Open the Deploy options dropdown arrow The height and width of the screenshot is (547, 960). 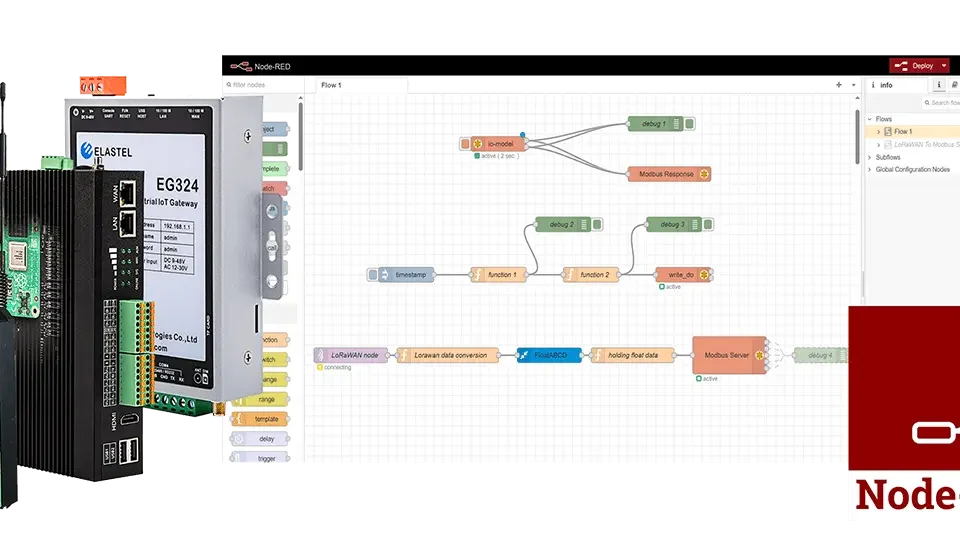click(x=944, y=66)
